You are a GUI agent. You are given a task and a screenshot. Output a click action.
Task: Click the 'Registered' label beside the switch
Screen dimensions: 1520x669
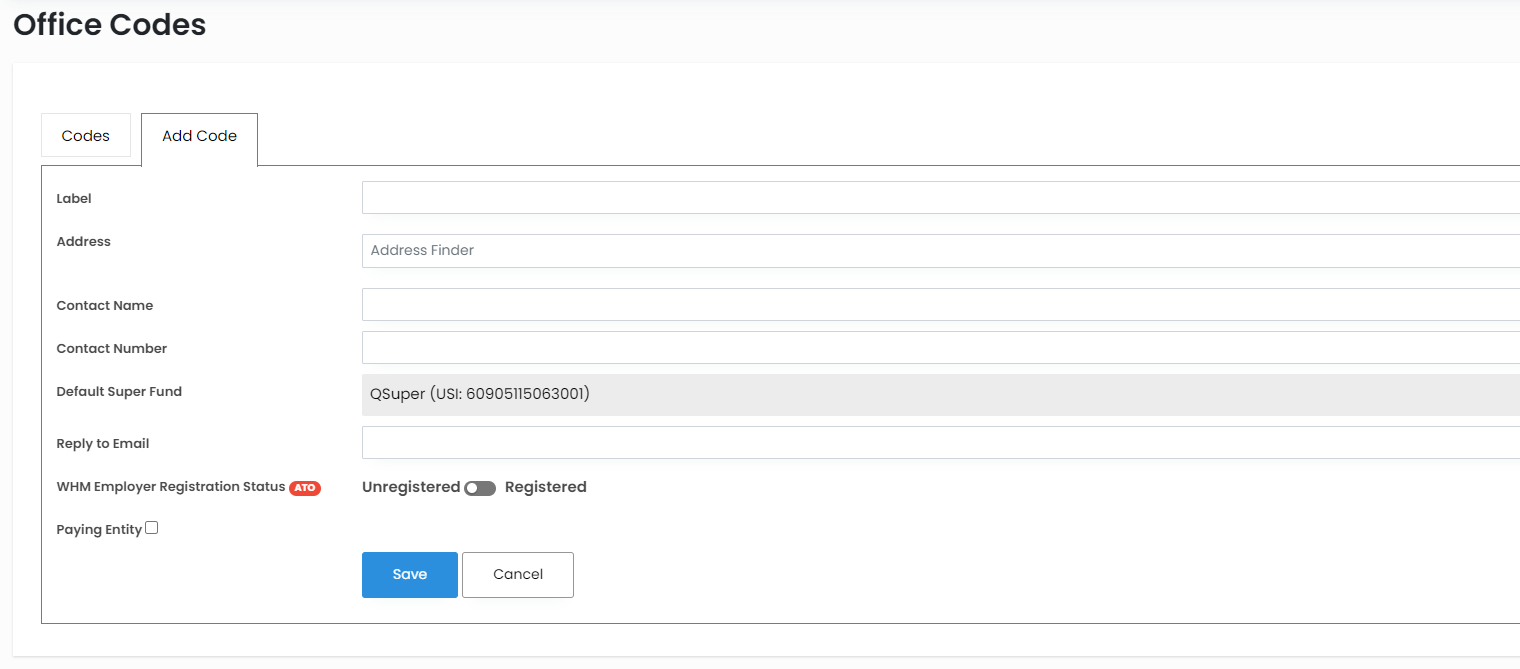coord(545,487)
